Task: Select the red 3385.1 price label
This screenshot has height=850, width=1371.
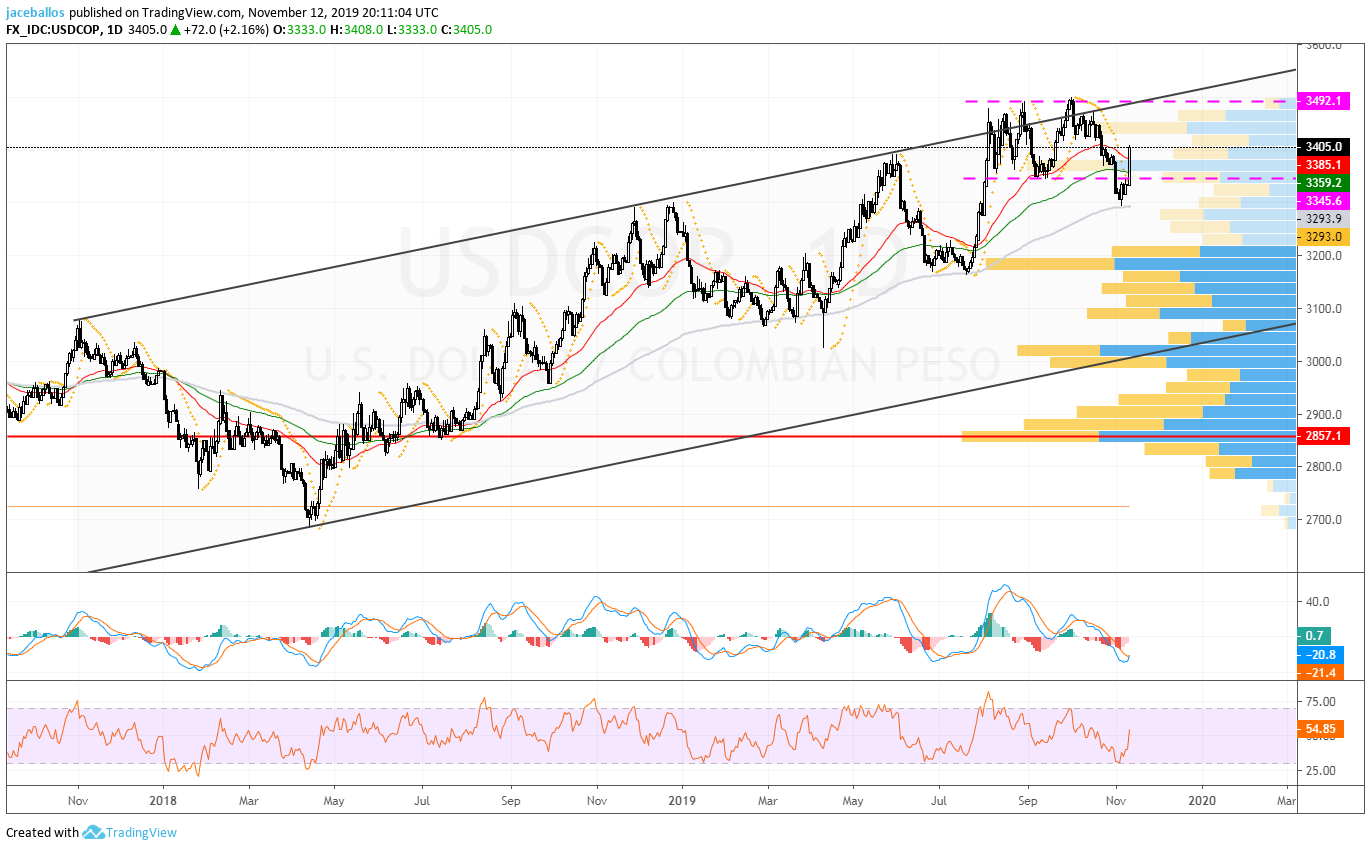Action: coord(1325,164)
